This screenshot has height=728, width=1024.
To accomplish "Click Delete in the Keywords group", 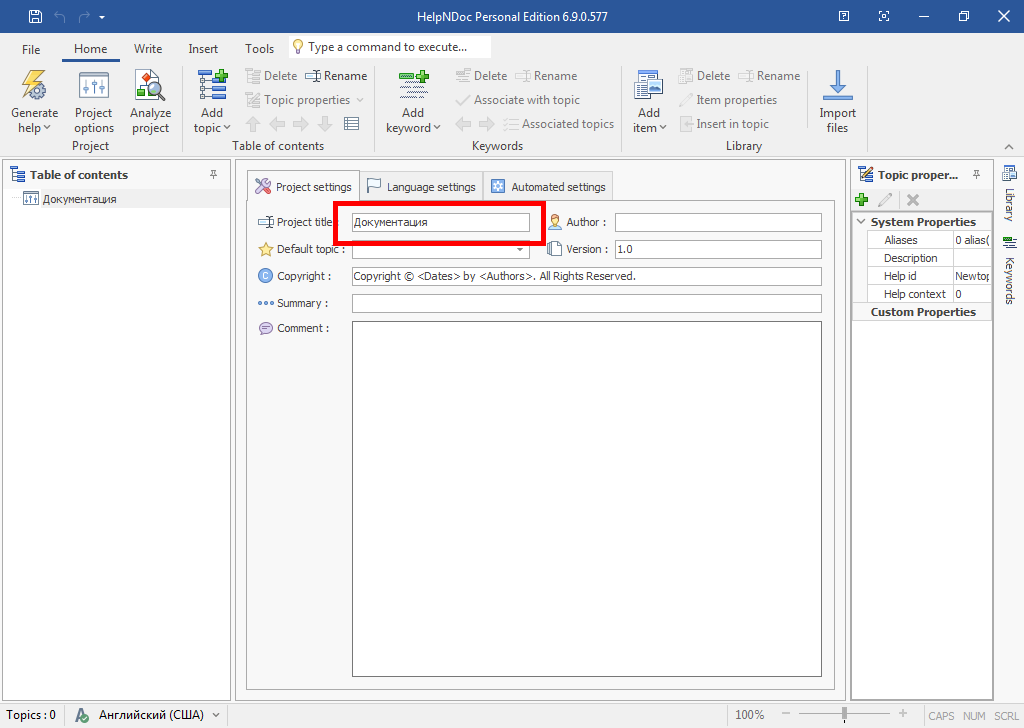I will click(481, 76).
